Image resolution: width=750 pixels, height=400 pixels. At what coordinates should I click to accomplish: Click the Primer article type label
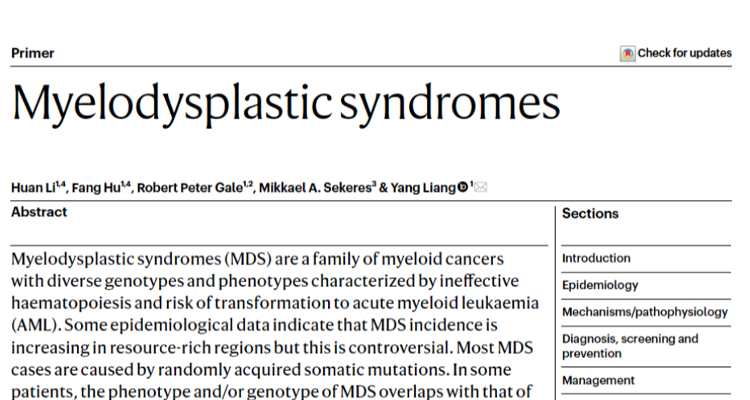[x=33, y=53]
